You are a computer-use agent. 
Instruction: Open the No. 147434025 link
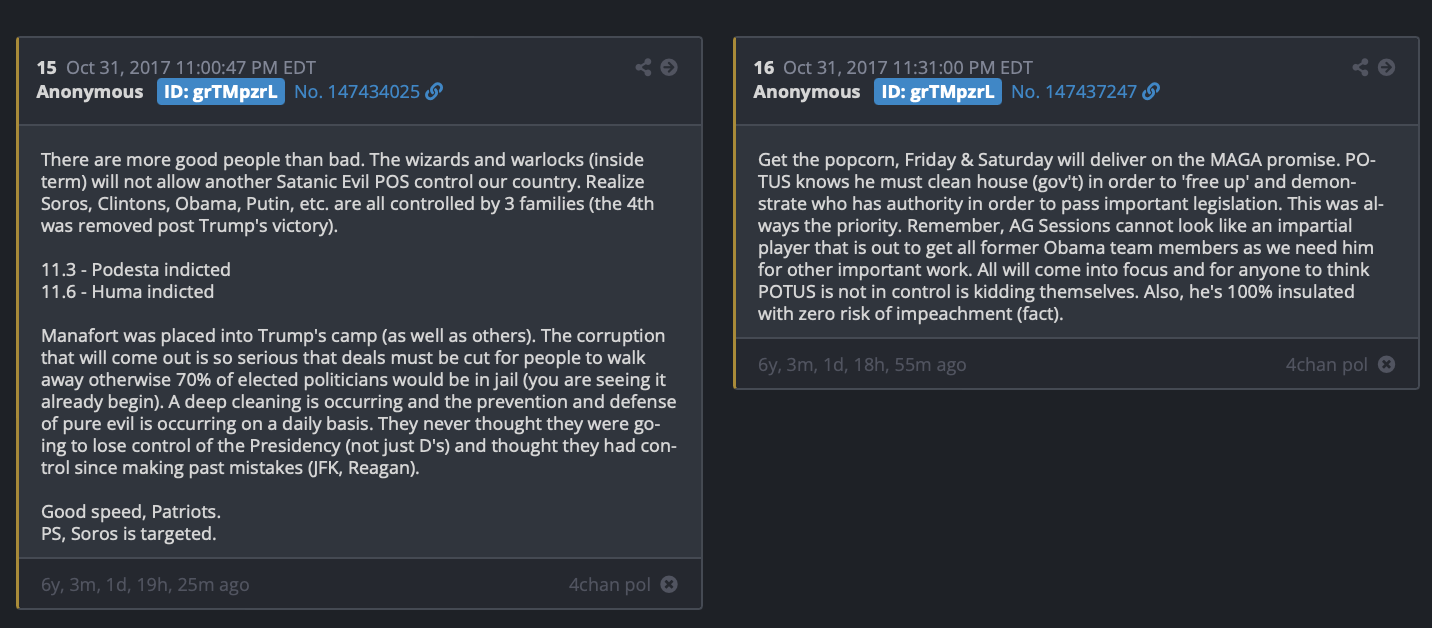(x=357, y=92)
